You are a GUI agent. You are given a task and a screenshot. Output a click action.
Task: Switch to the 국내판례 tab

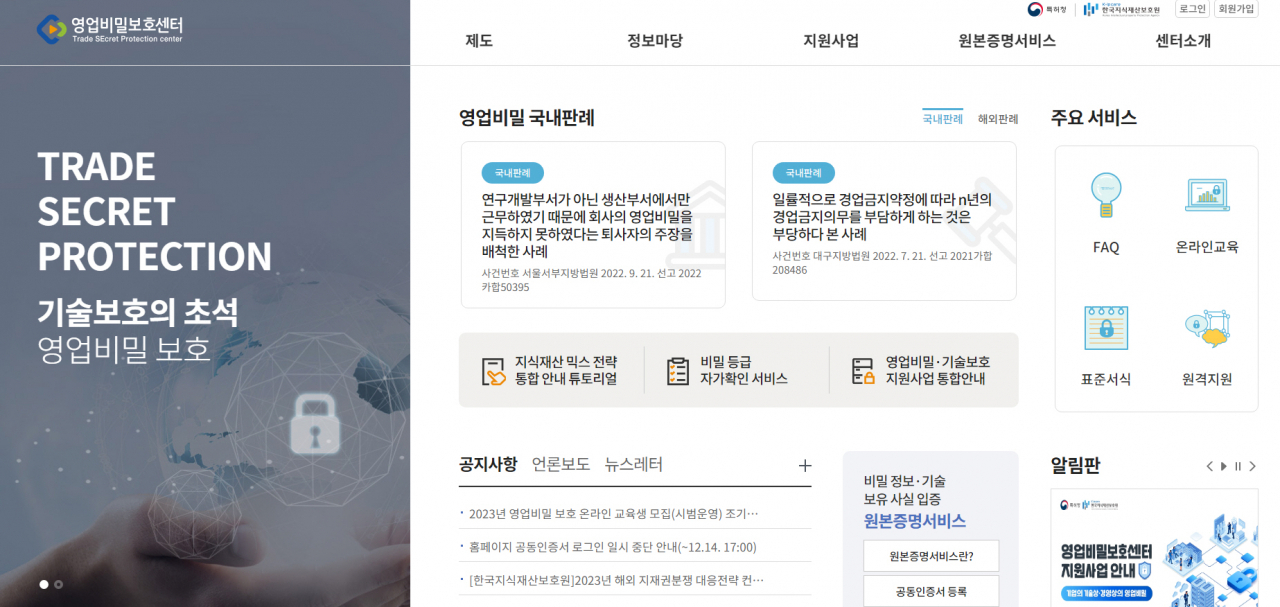click(942, 118)
